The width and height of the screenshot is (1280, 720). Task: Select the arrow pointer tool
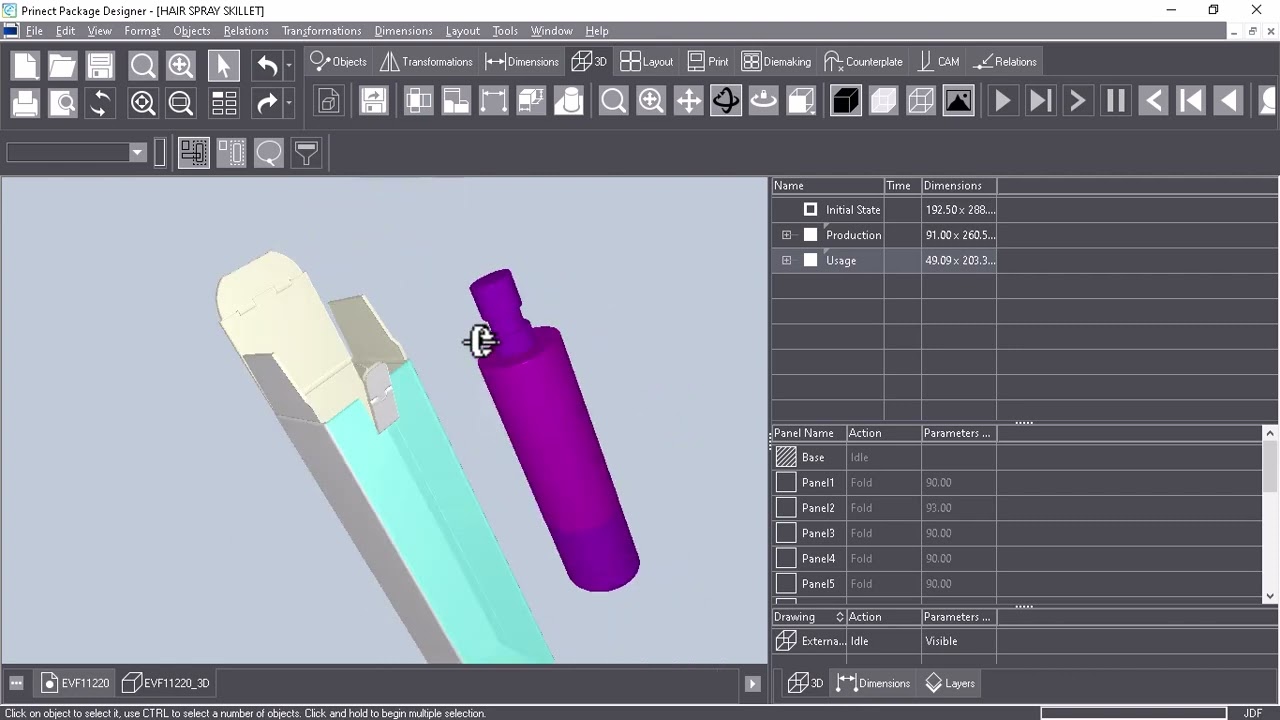tap(223, 66)
